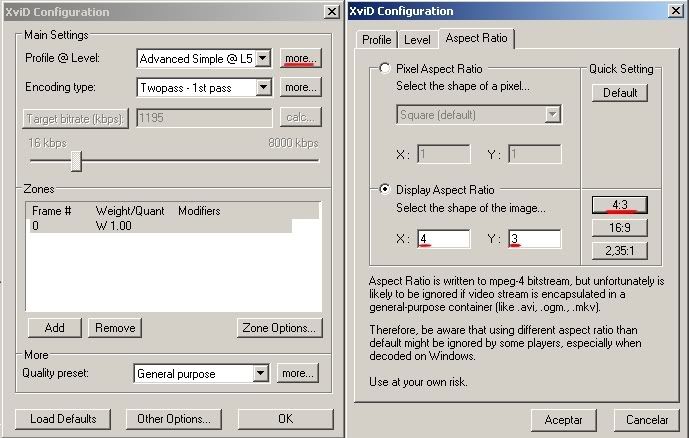Viewport: 689px width, 438px height.
Task: Click the 8000 kbps slider maximum label
Action: 293,143
